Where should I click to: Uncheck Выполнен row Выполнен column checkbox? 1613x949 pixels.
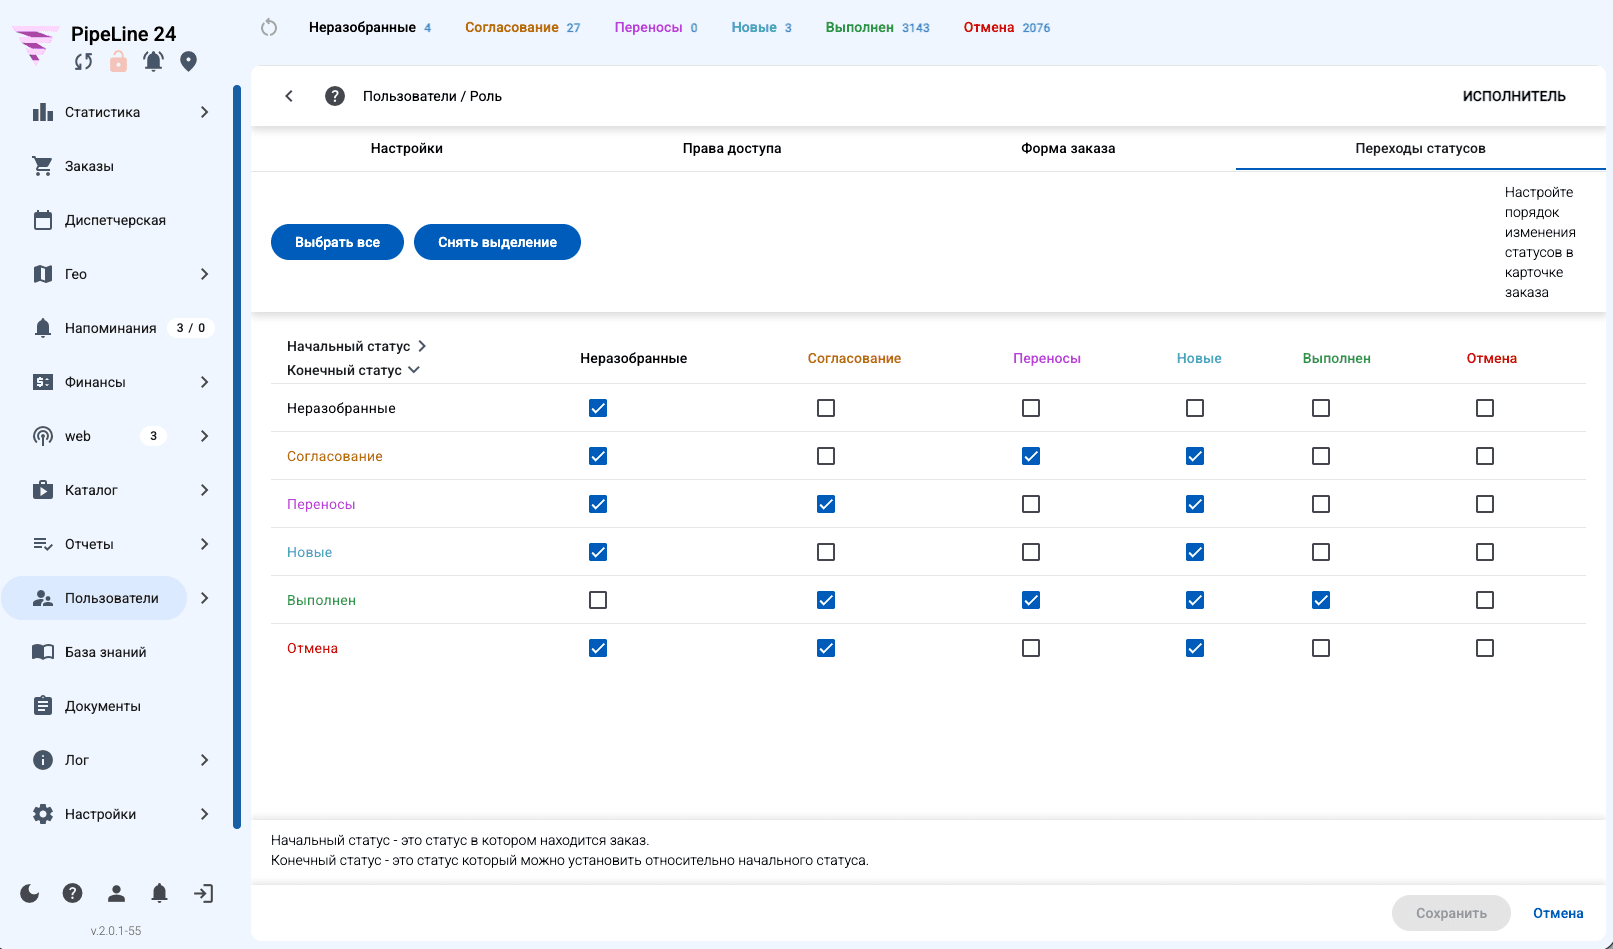pos(1321,600)
